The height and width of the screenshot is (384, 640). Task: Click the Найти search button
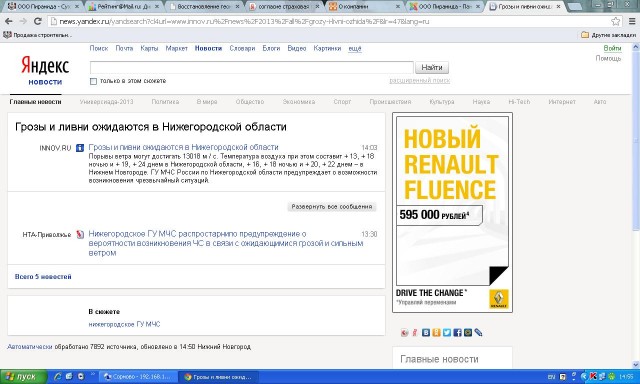(x=432, y=67)
